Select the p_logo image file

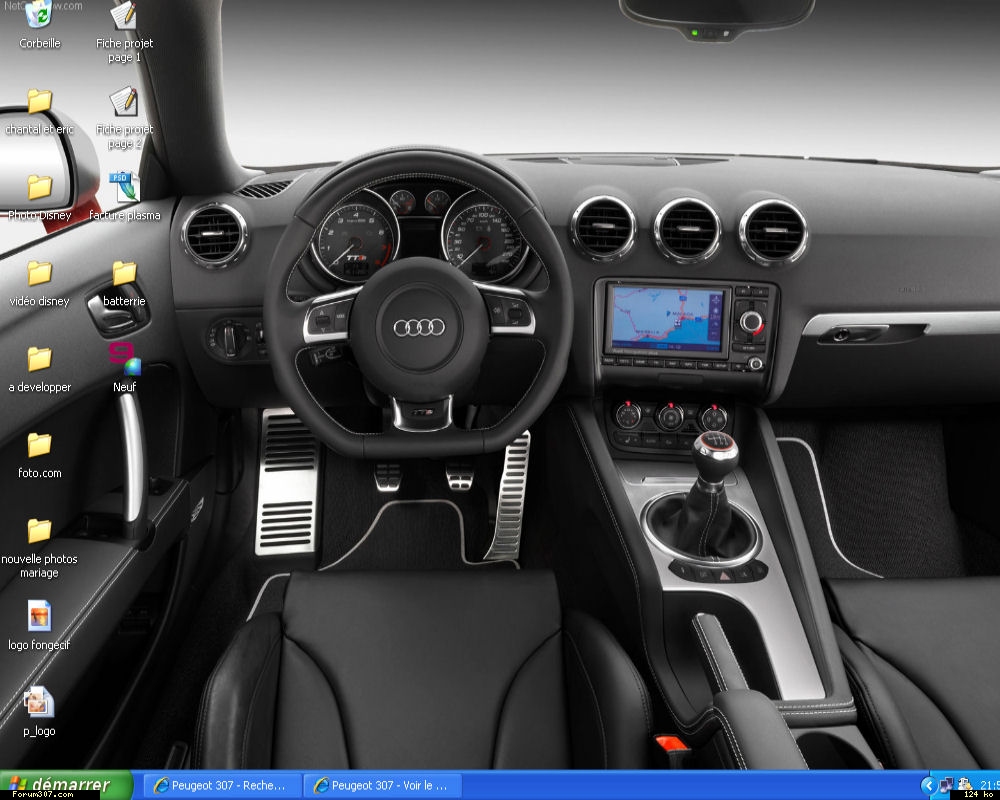click(x=39, y=702)
